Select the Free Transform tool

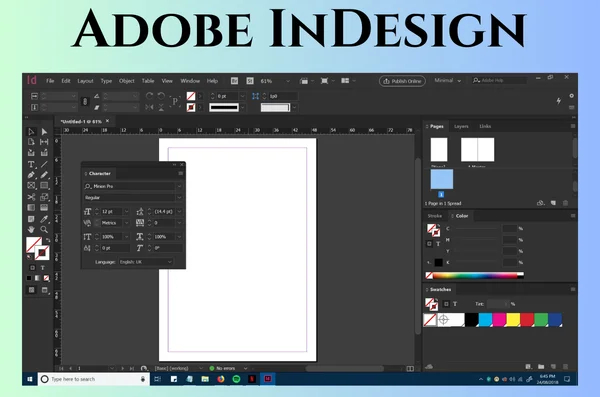click(44, 197)
